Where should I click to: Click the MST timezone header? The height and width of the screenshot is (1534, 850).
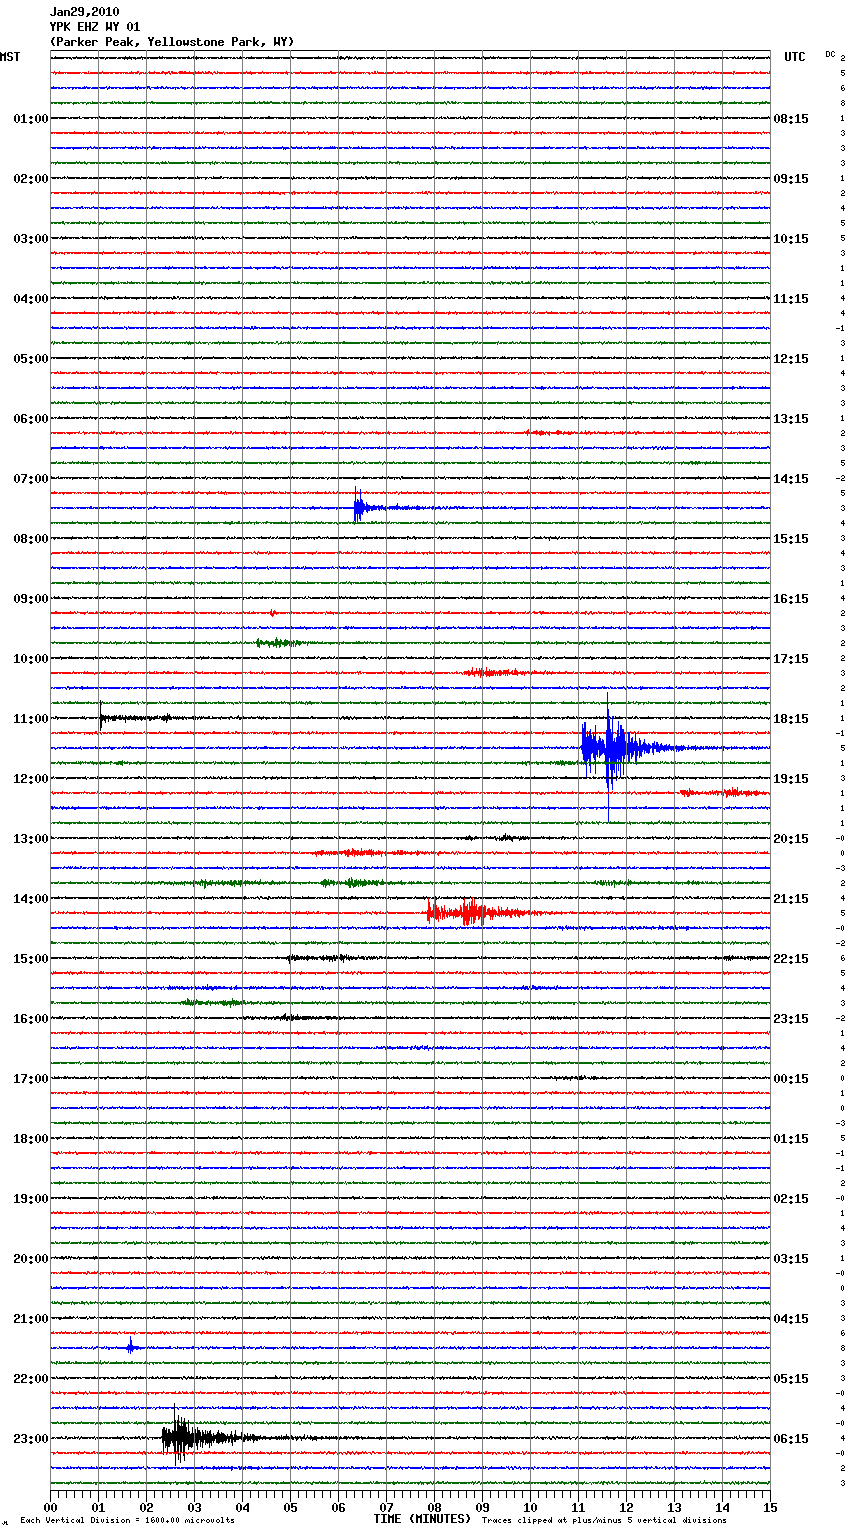click(10, 57)
